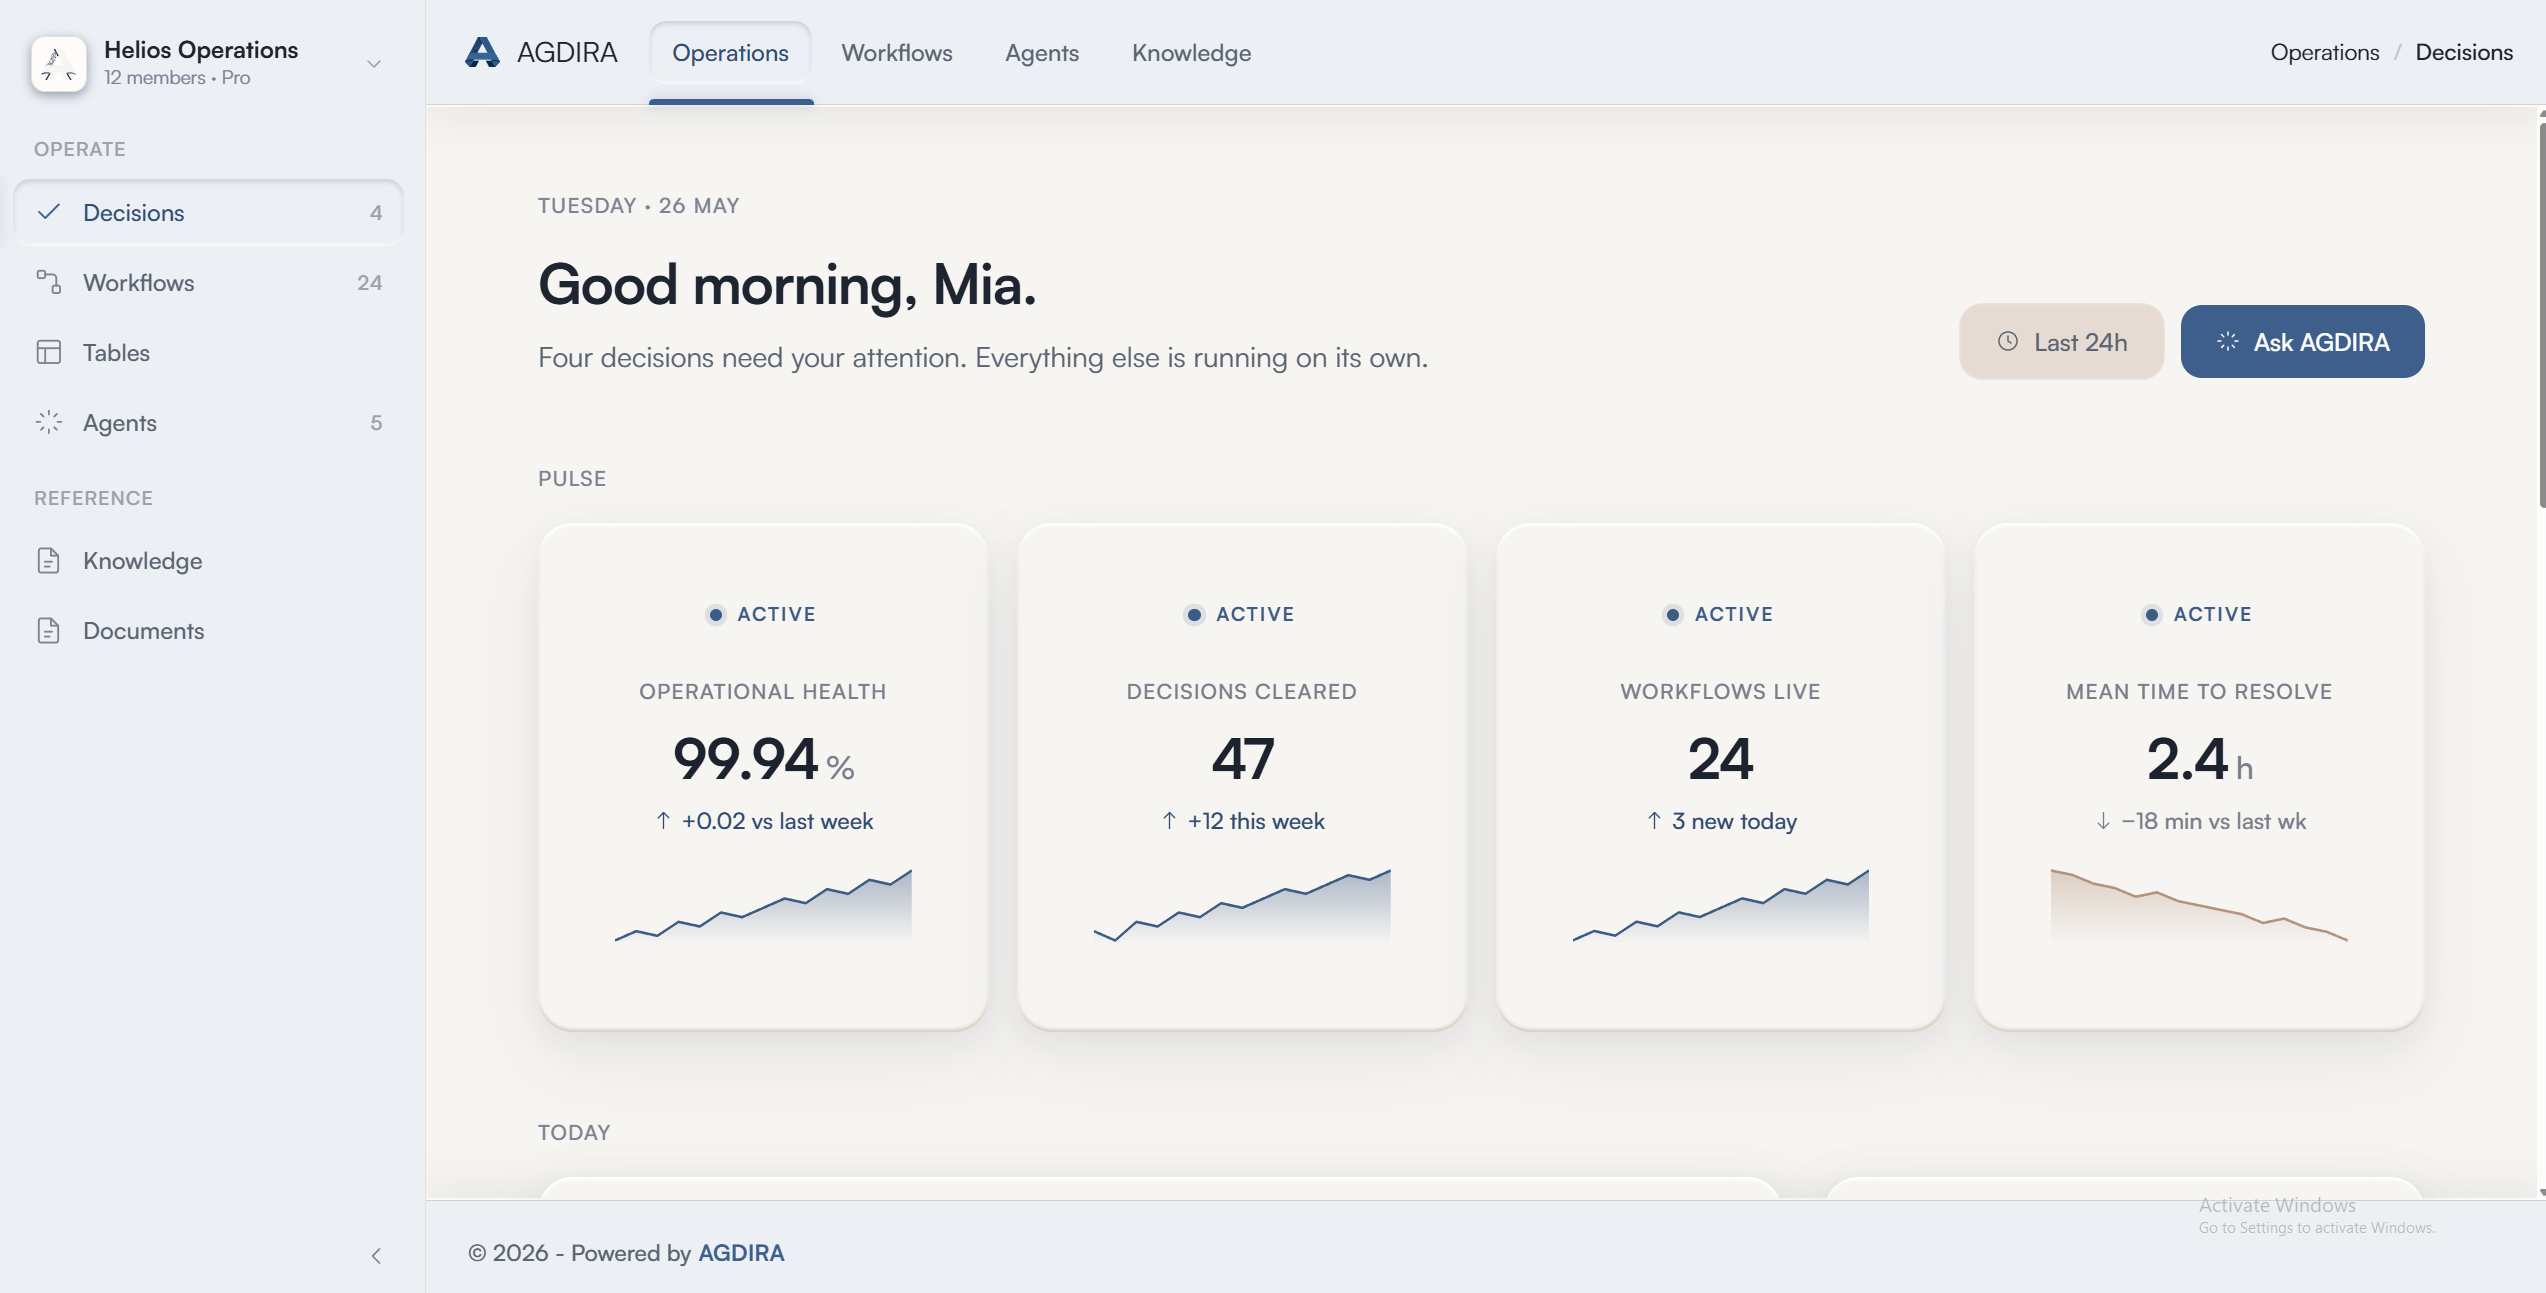
Task: Switch to the Operations tab
Action: tap(730, 53)
